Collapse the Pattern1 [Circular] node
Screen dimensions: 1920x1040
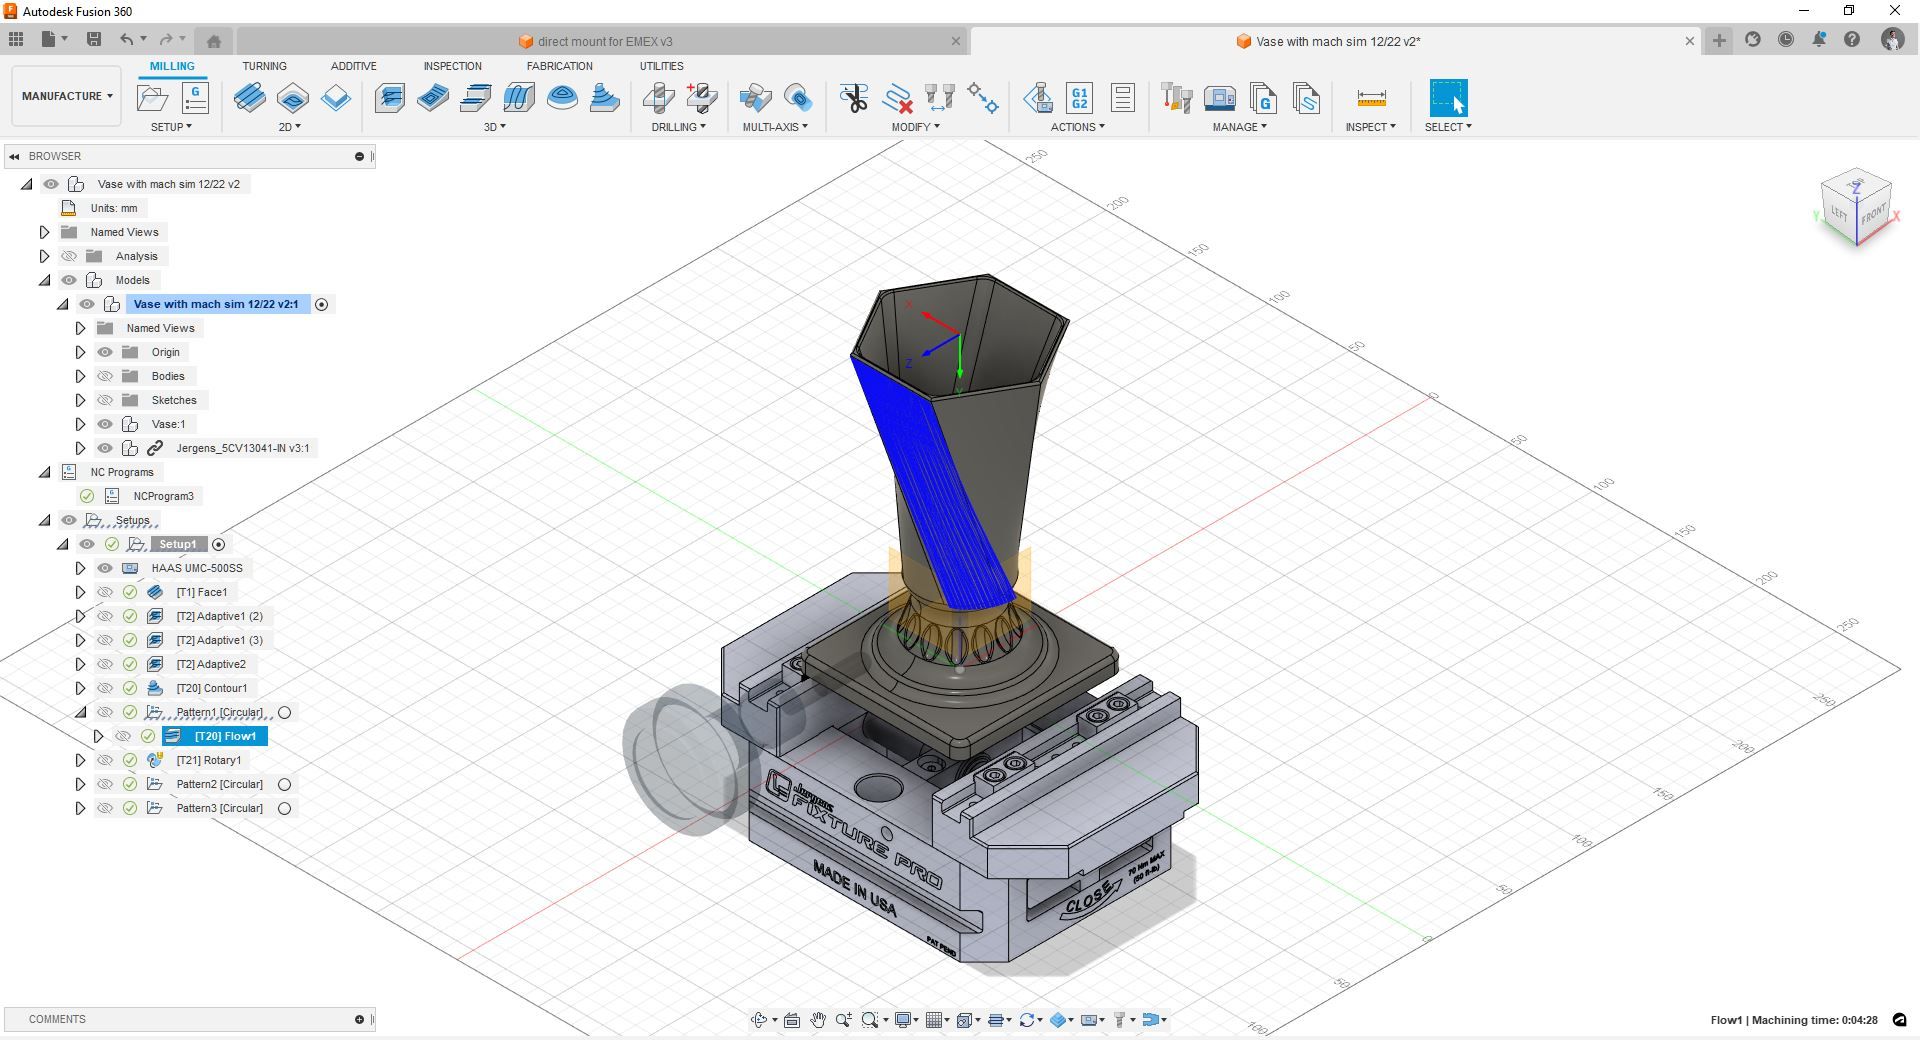[x=80, y=712]
